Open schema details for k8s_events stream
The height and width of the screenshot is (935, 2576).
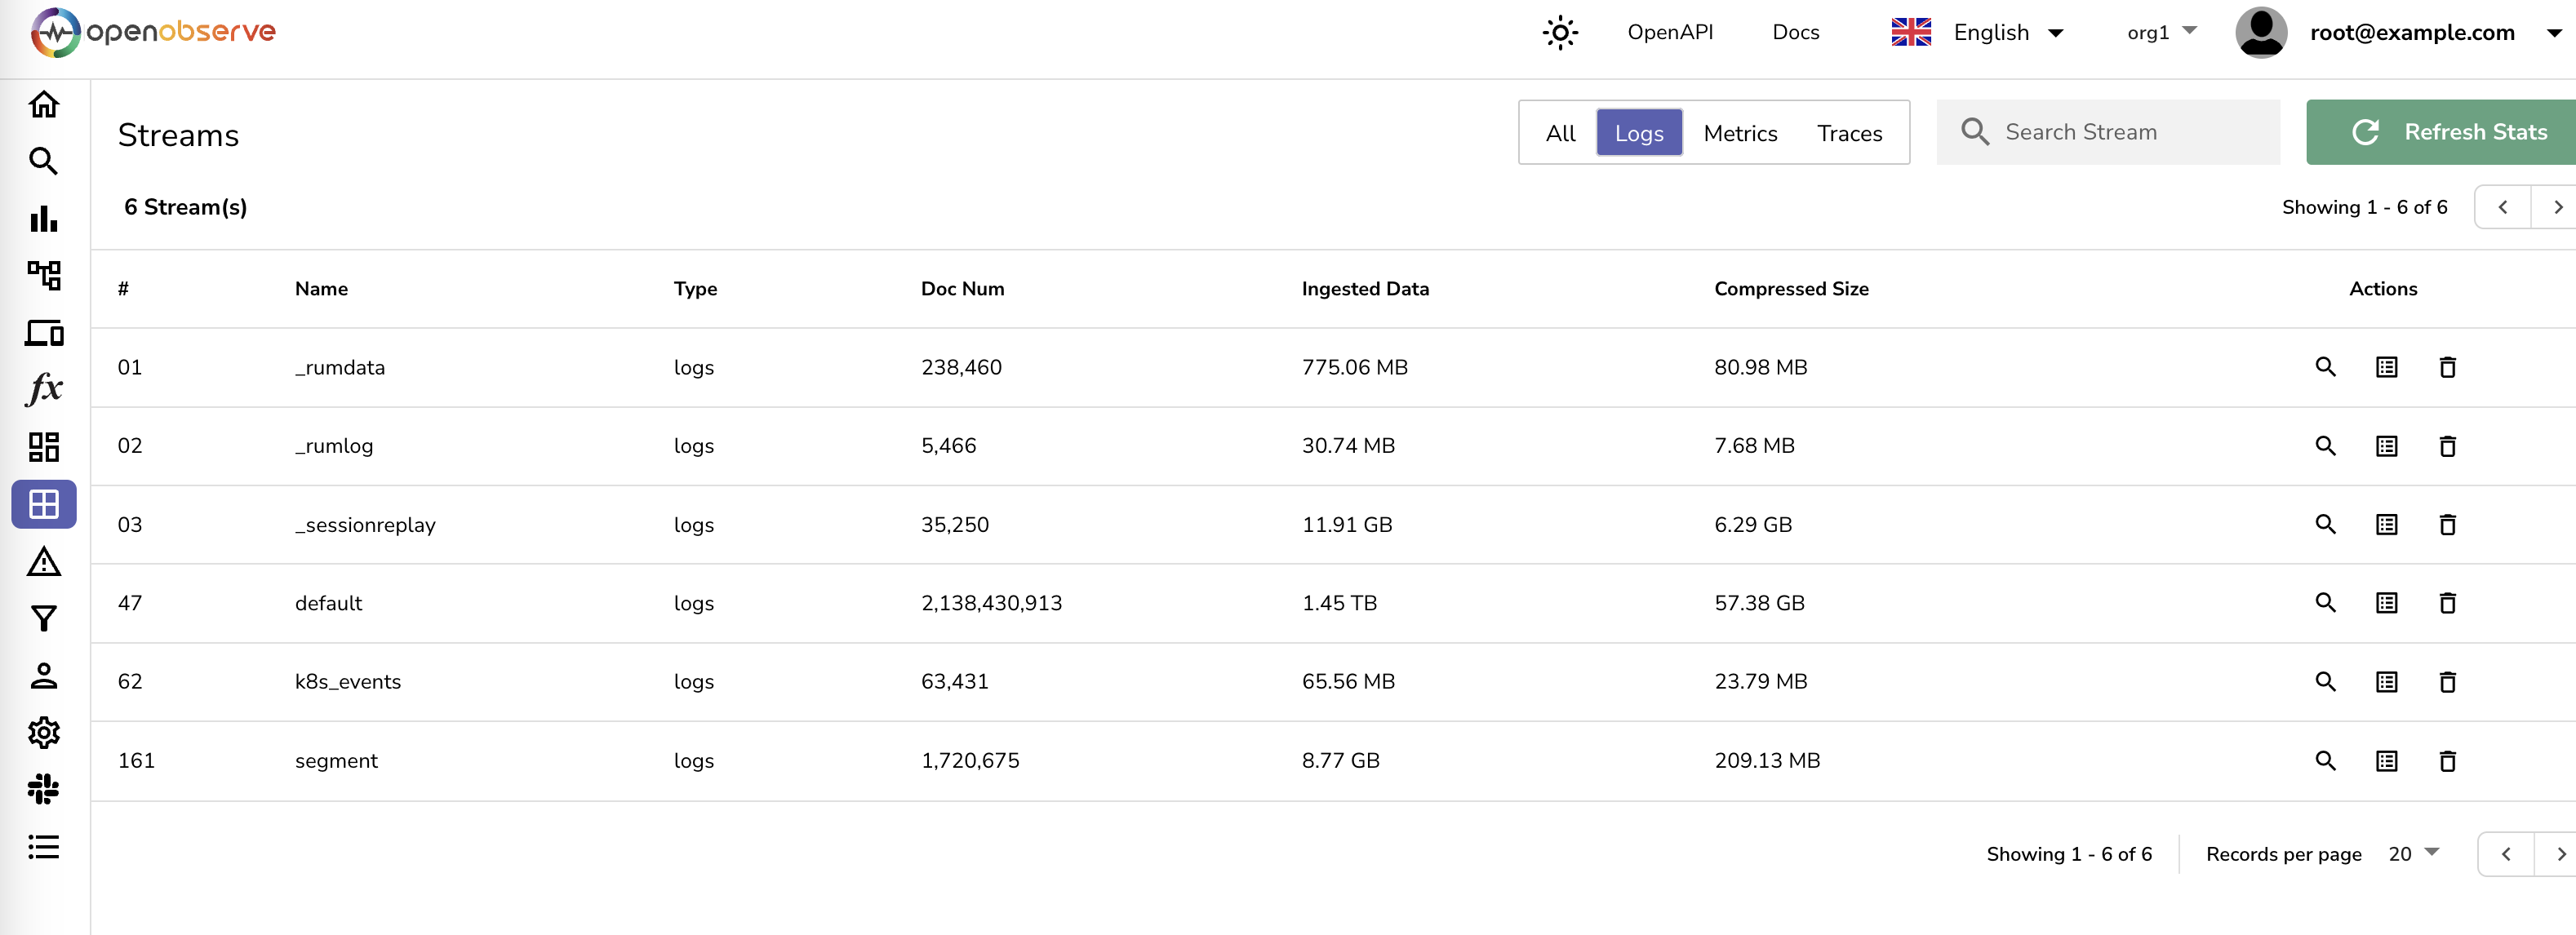click(2386, 682)
